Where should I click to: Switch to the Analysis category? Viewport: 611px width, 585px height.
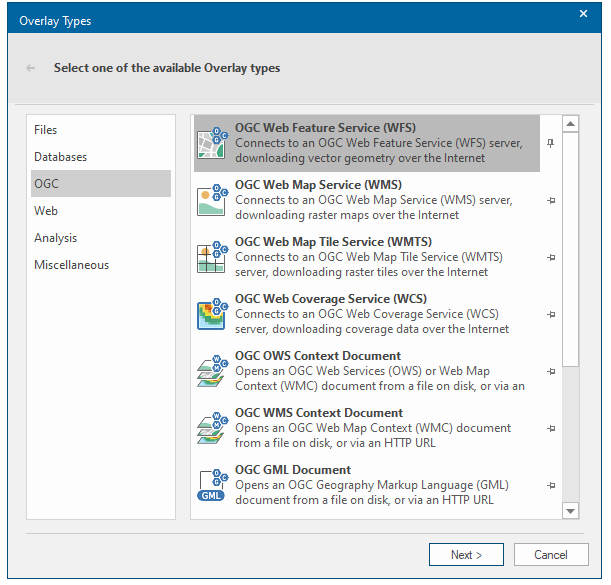[x=55, y=238]
